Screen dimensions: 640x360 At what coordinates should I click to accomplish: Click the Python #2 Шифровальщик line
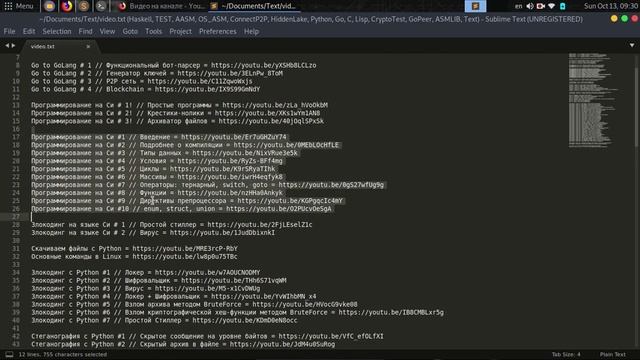[x=159, y=280]
